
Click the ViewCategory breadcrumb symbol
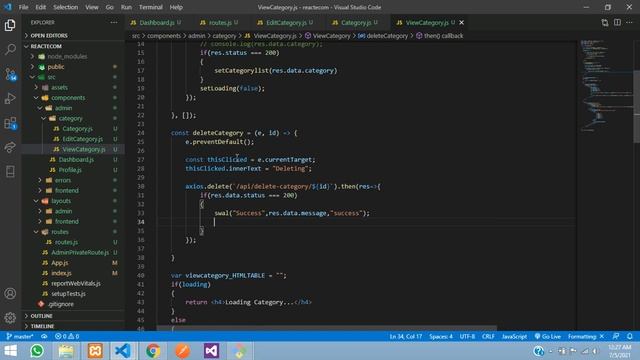pyautogui.click(x=327, y=36)
